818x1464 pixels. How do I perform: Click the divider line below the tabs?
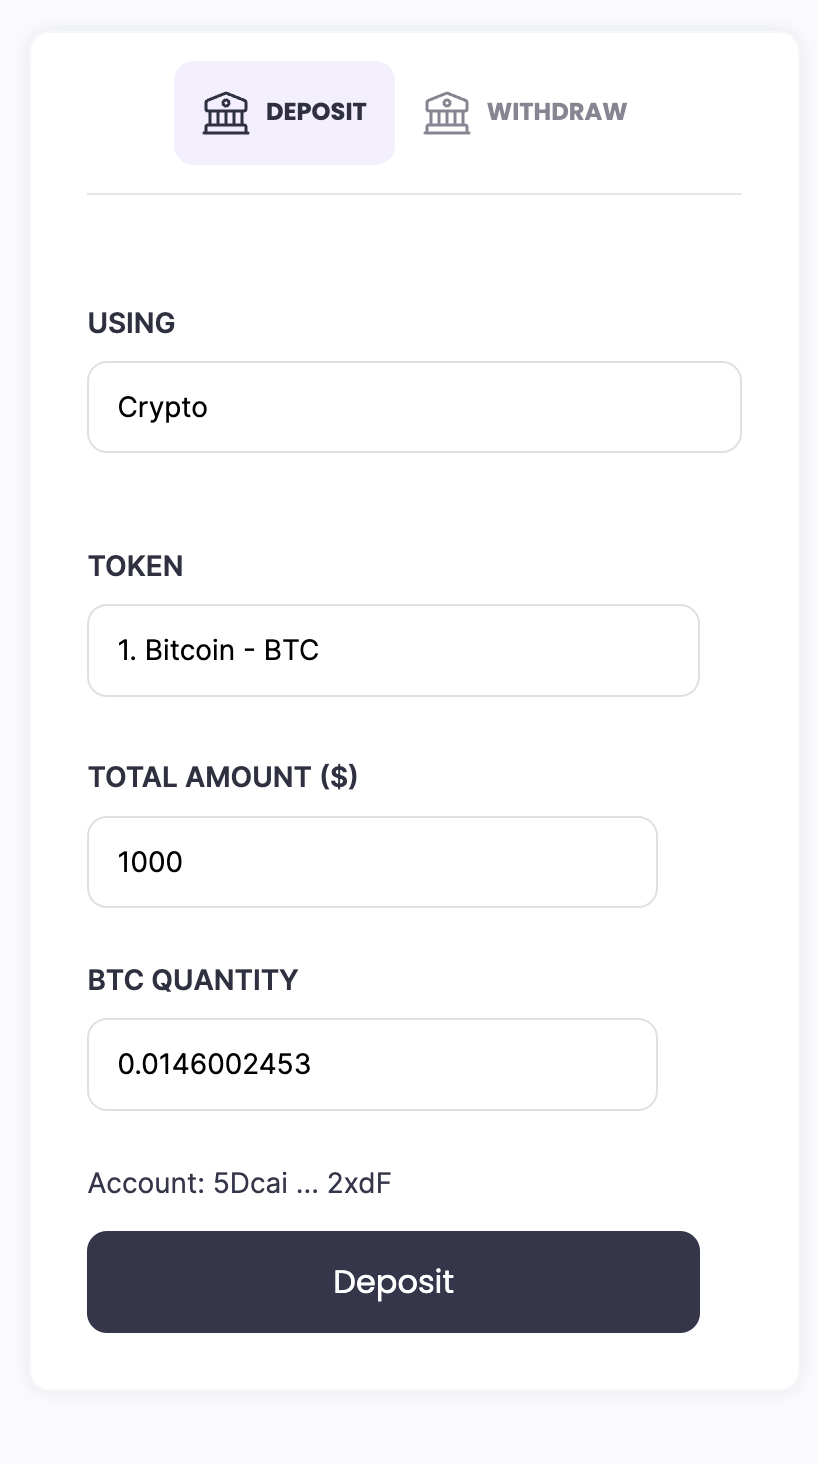click(x=414, y=194)
